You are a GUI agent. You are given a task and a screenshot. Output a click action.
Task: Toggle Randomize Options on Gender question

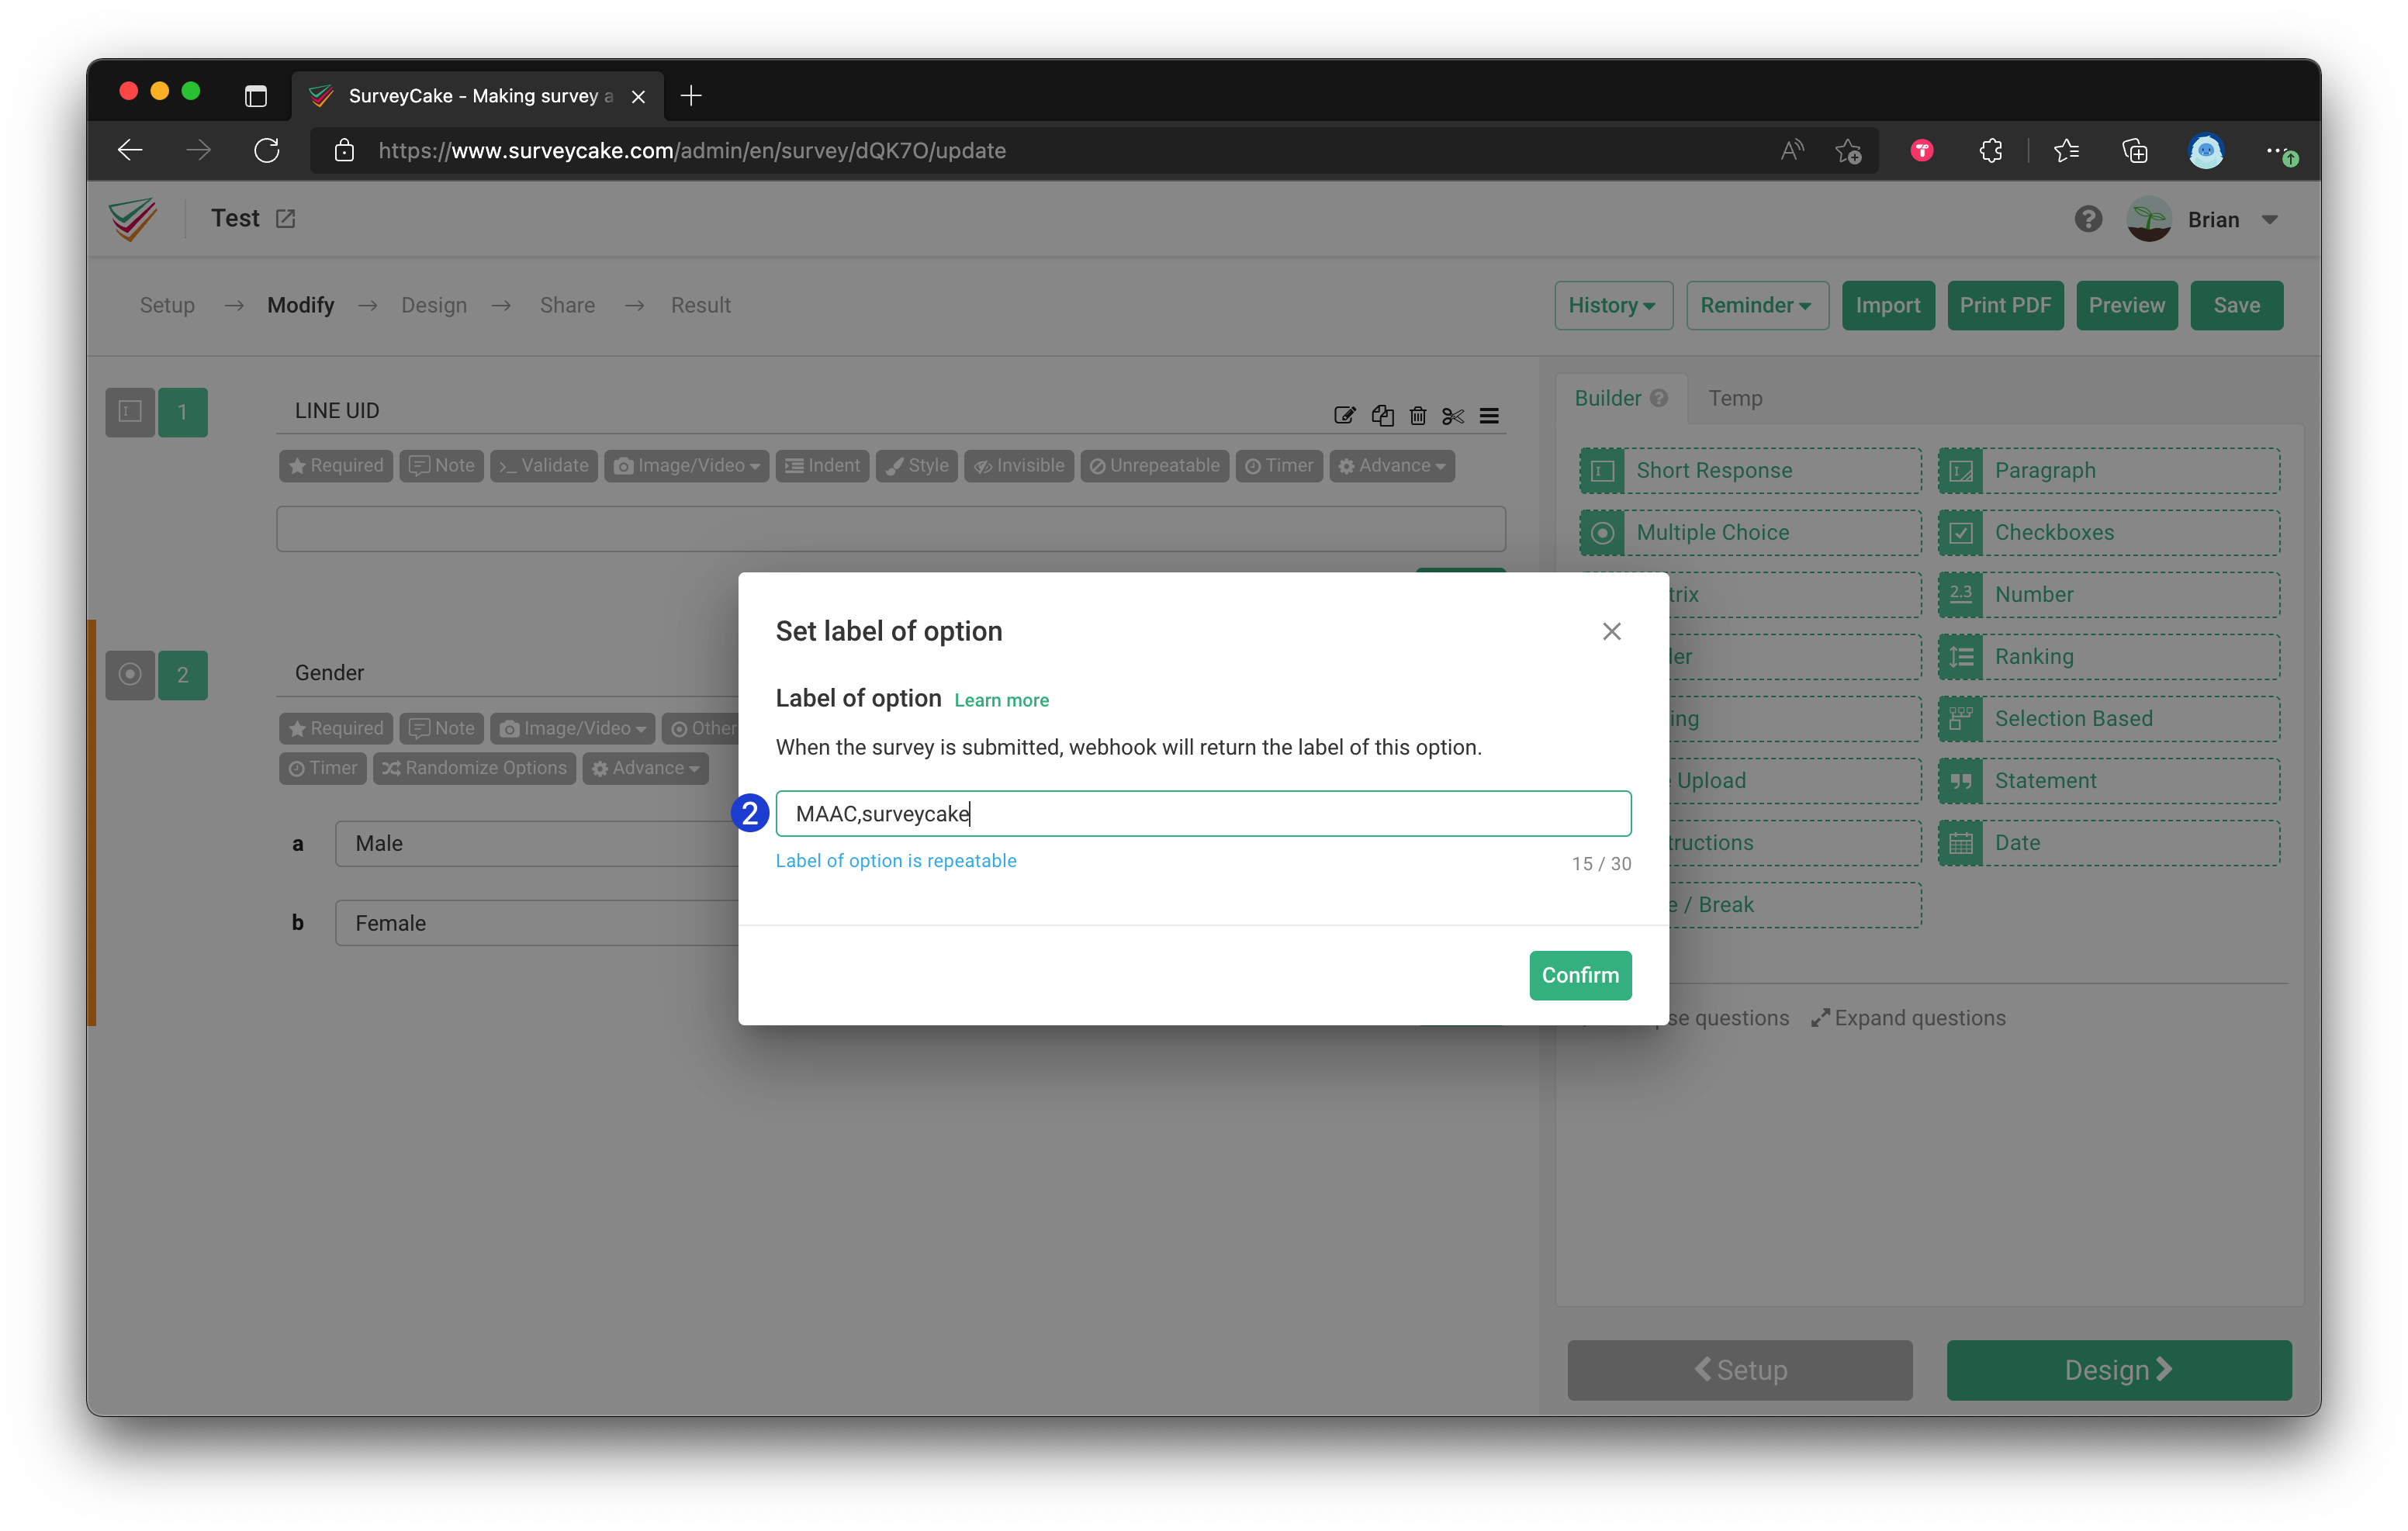(474, 768)
